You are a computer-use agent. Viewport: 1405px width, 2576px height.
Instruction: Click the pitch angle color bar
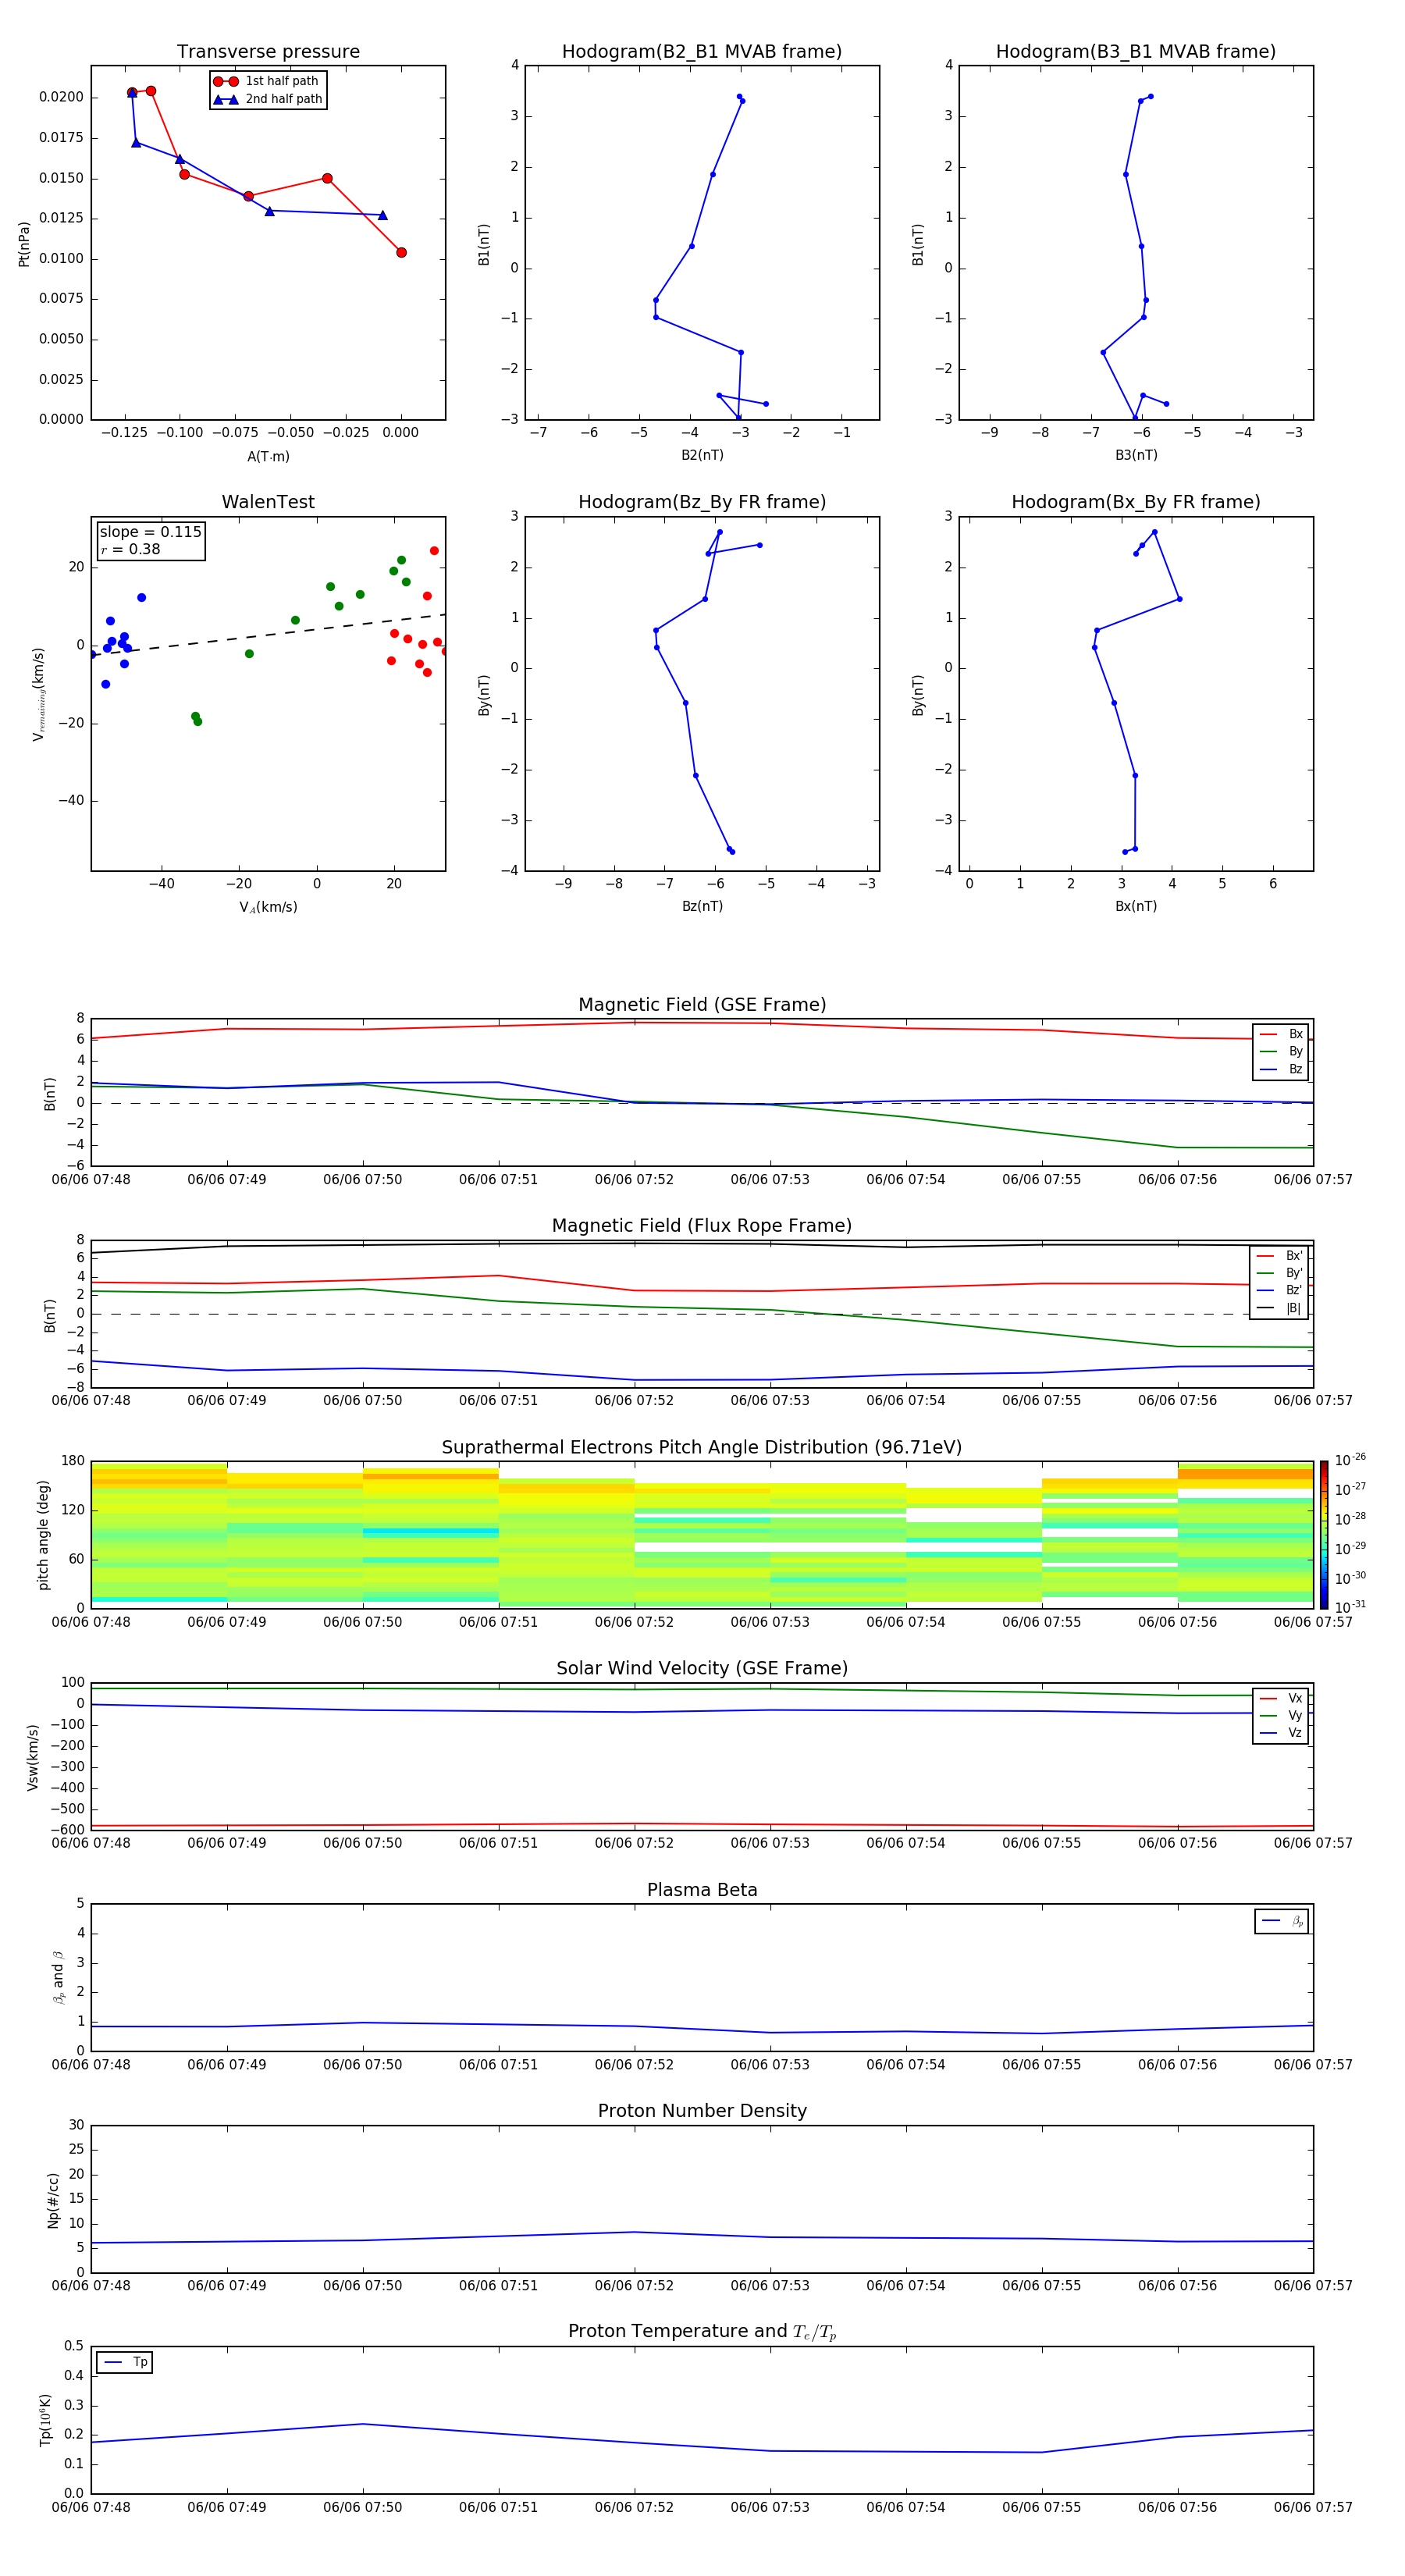[1323, 1535]
